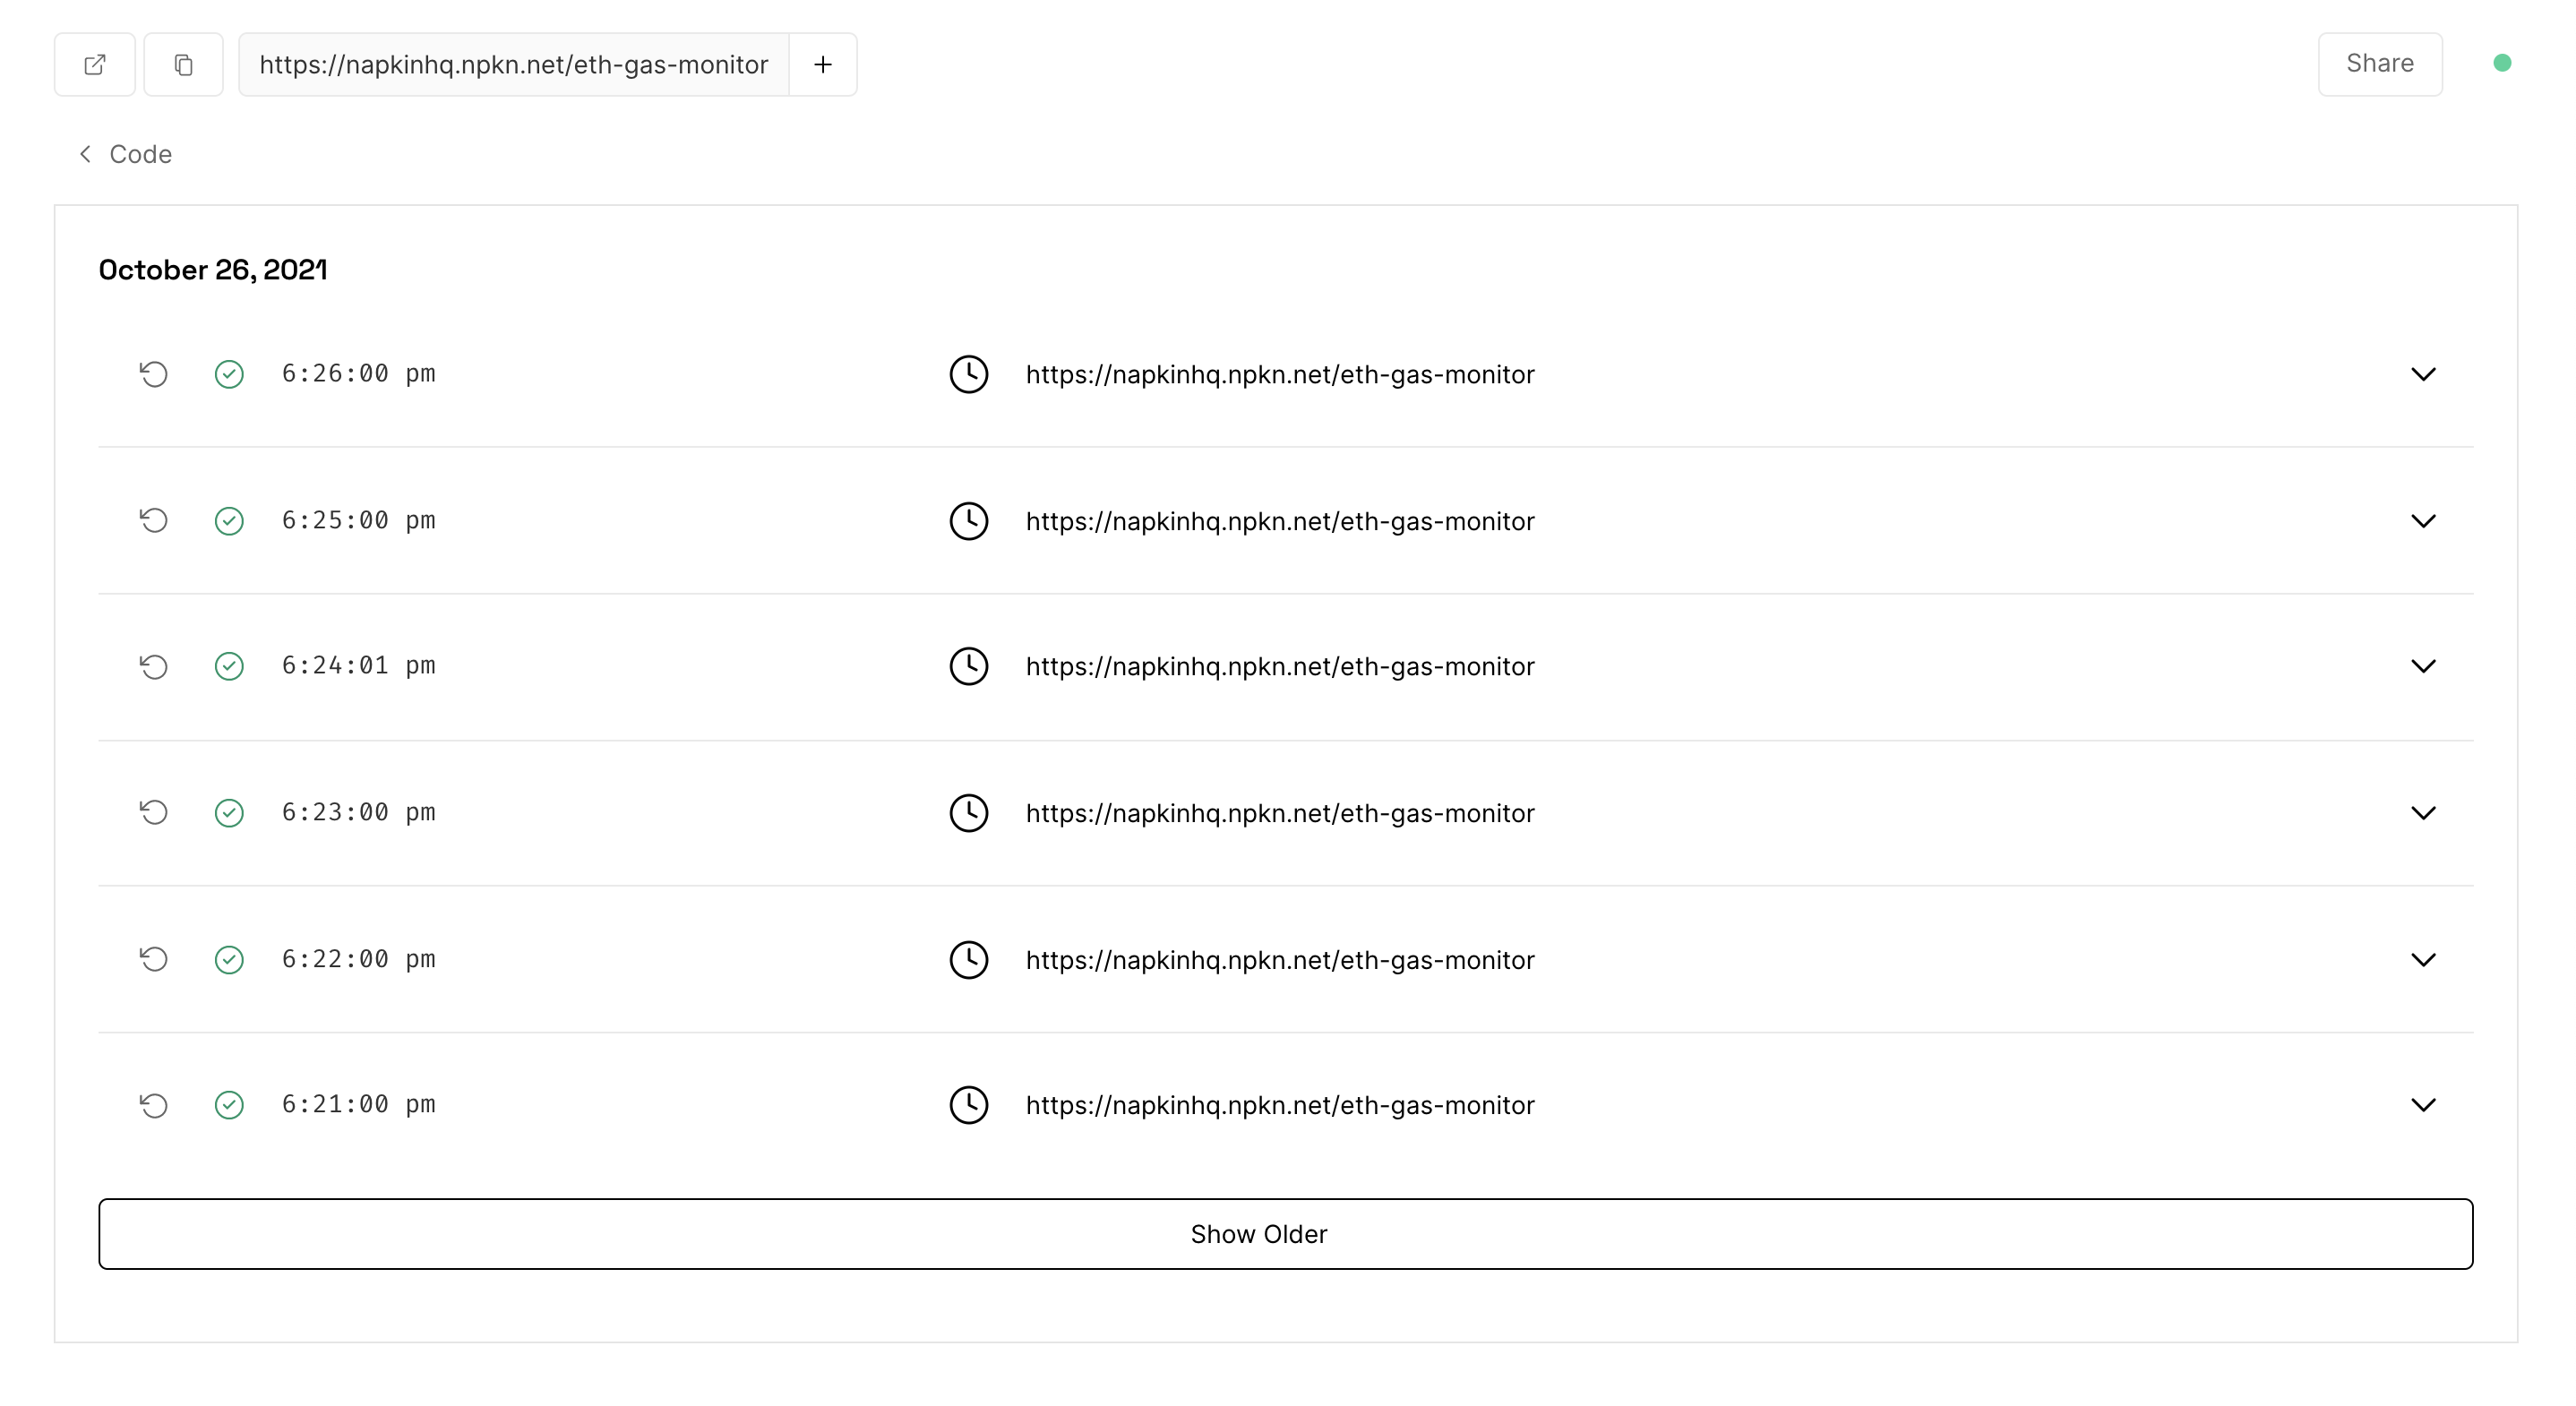Image resolution: width=2576 pixels, height=1406 pixels.
Task: Click success checkmark on 6:23:00 pm row
Action: click(x=229, y=813)
